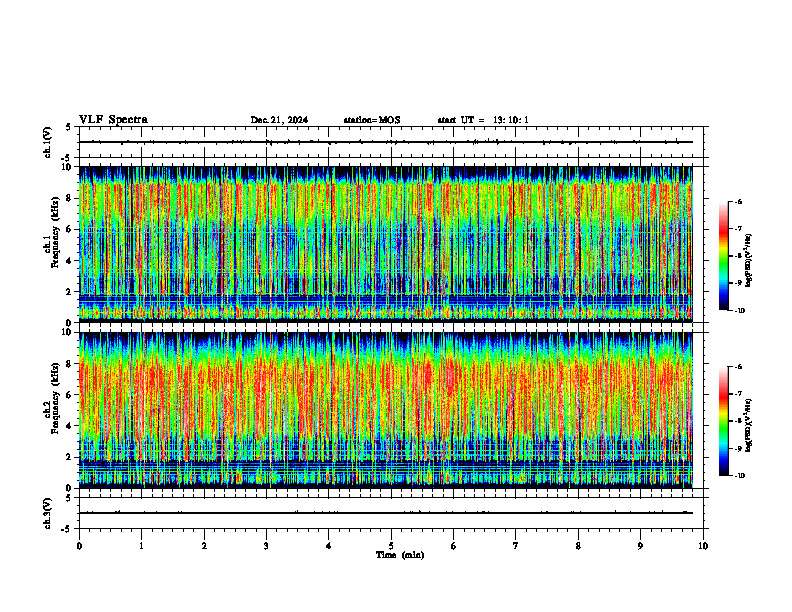Click the "VLF Spectra" plot title
Image resolution: width=792 pixels, height=612 pixels.
point(113,120)
